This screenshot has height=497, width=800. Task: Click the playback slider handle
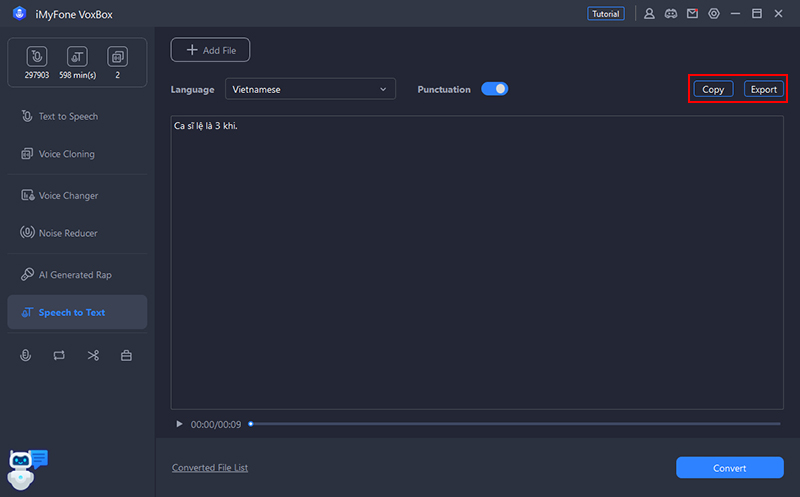(x=251, y=424)
